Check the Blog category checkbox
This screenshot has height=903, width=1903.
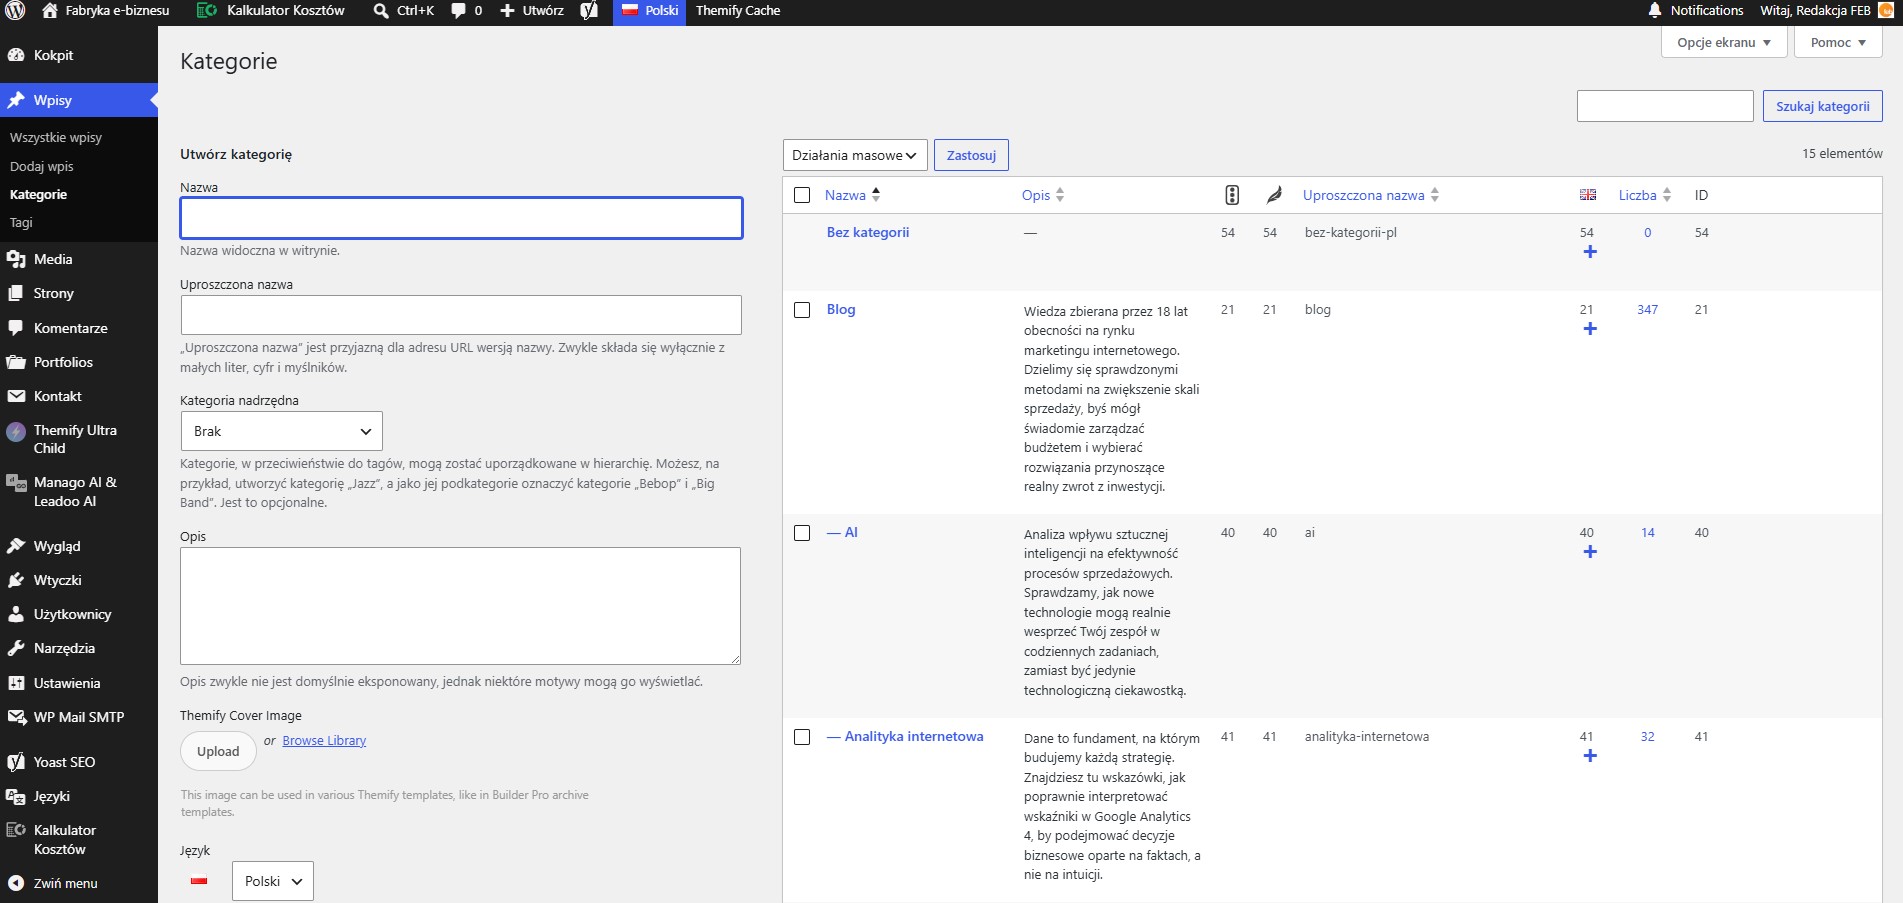pos(802,310)
